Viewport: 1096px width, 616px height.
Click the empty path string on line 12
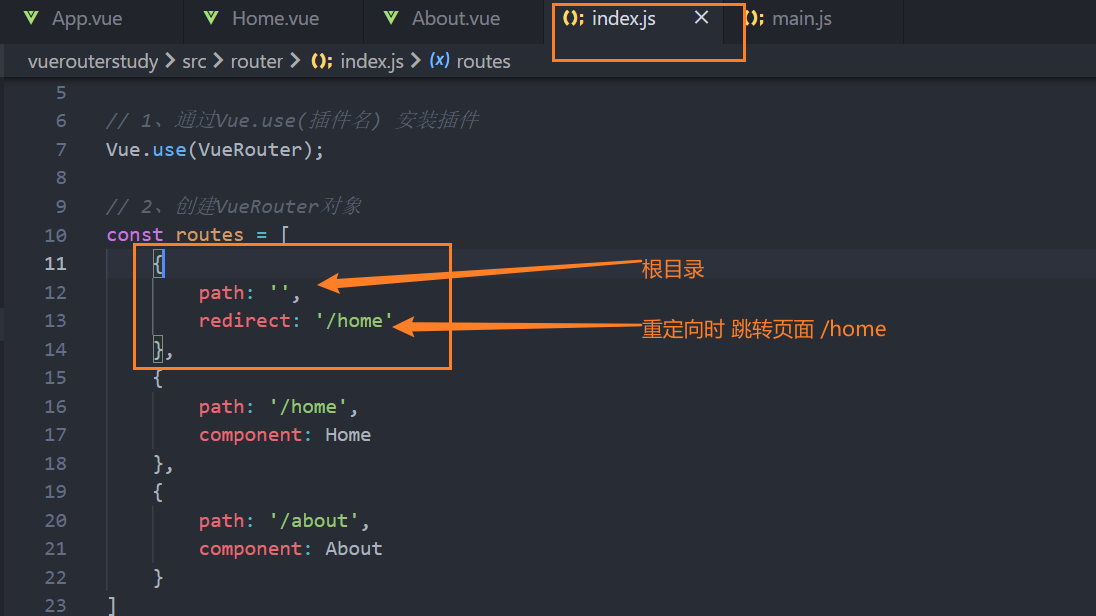280,292
